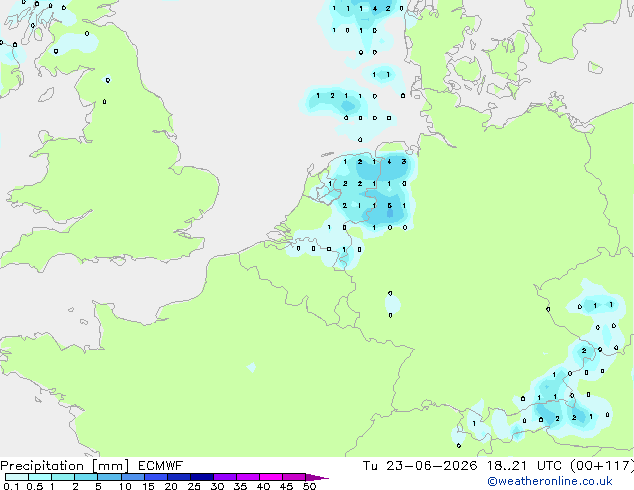The width and height of the screenshot is (634, 490).
Task: Select the 20–25 mm dark blue legend swatch
Action: (x=179, y=477)
